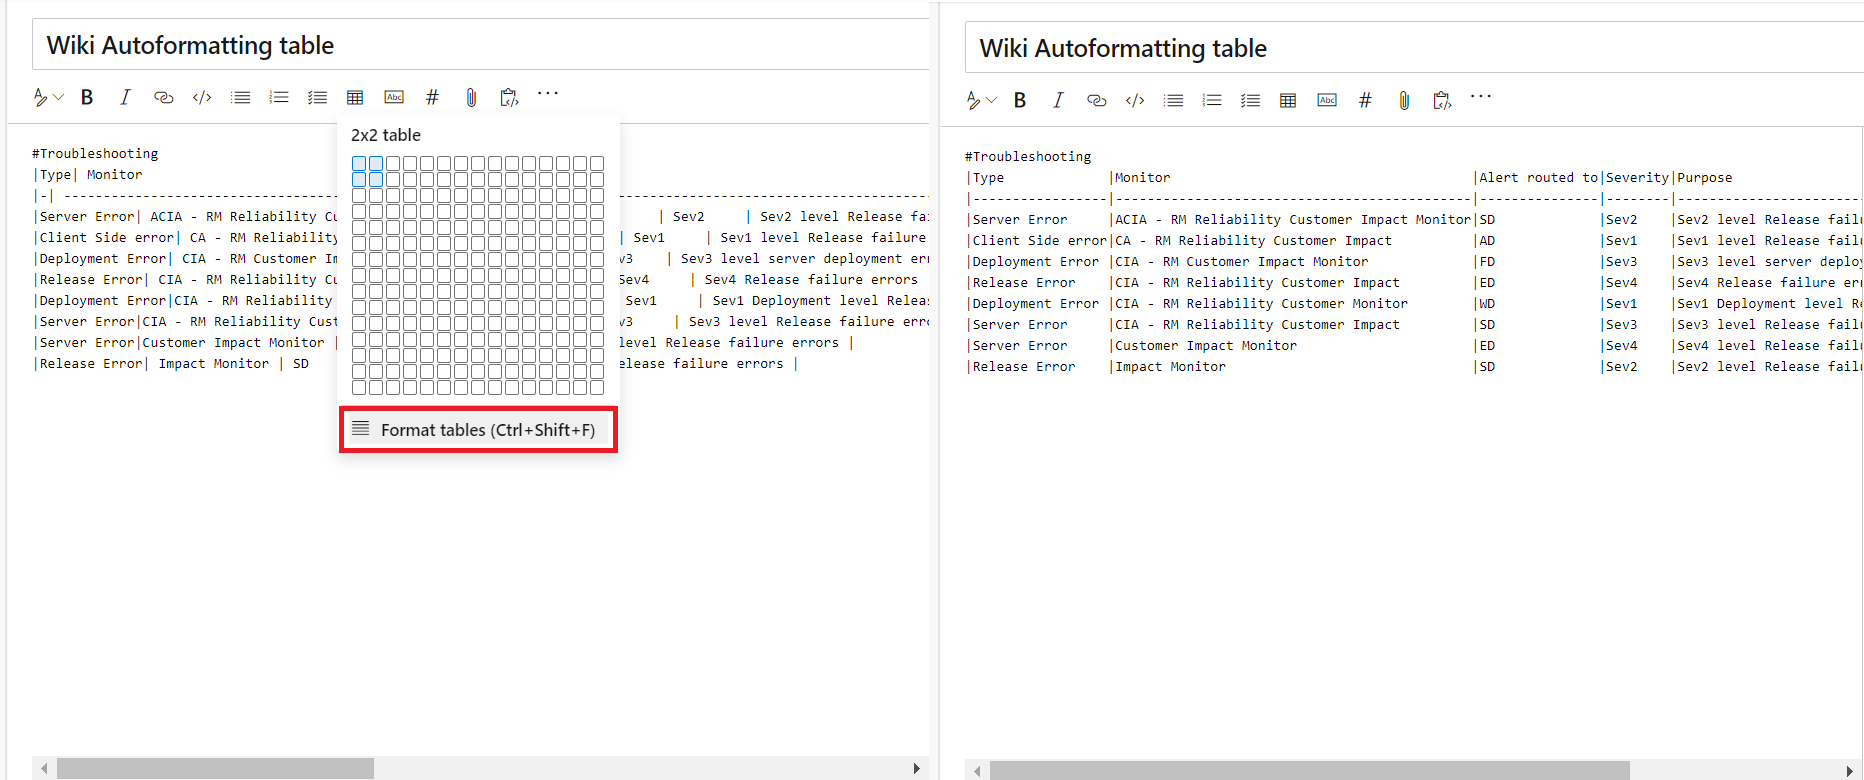
Task: Click 'ACIA - RM Reliability Customer Impact Monitor' cell
Action: coord(1292,219)
